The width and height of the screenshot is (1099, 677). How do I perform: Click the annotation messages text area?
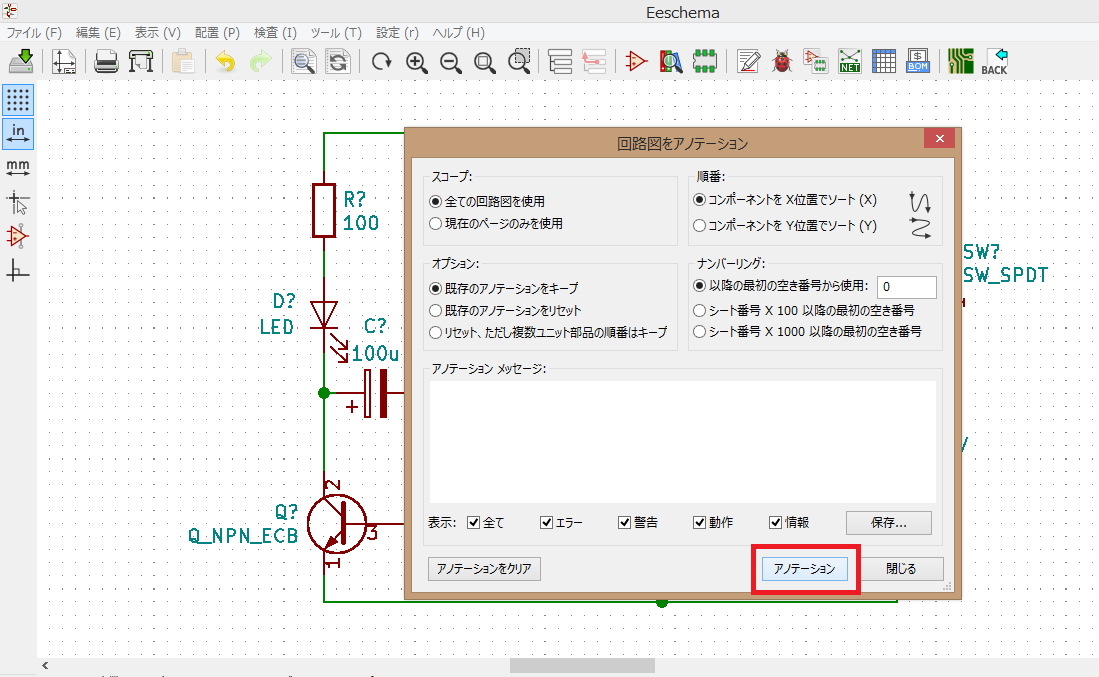pyautogui.click(x=683, y=442)
